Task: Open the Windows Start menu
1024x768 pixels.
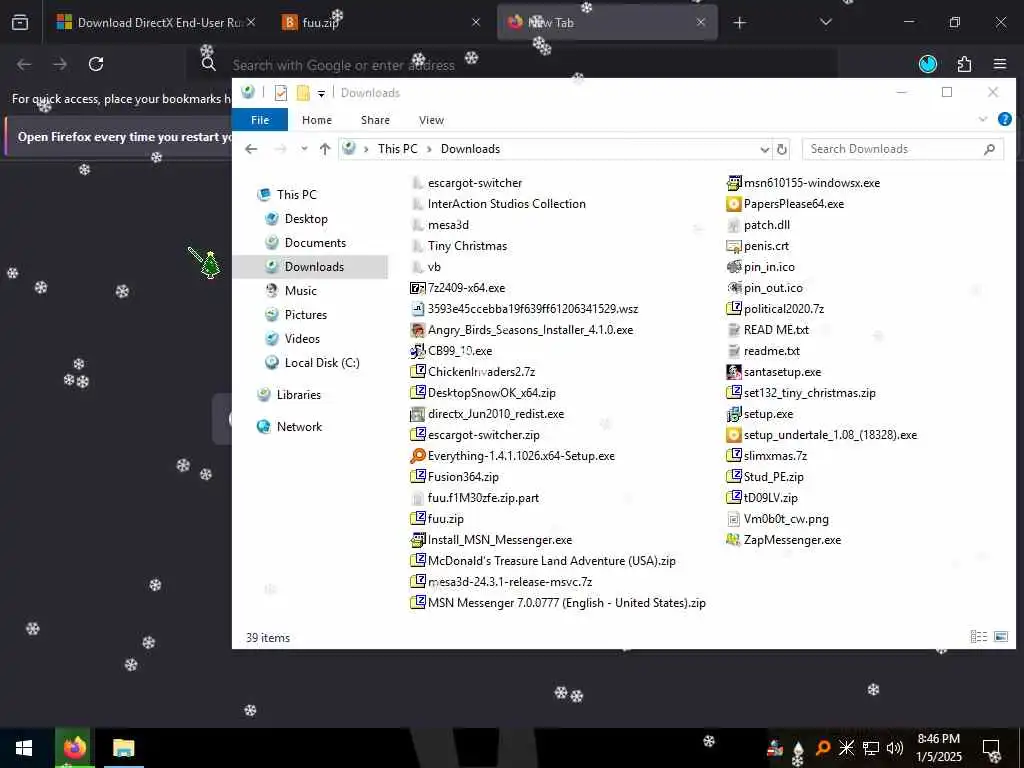Action: [x=24, y=748]
